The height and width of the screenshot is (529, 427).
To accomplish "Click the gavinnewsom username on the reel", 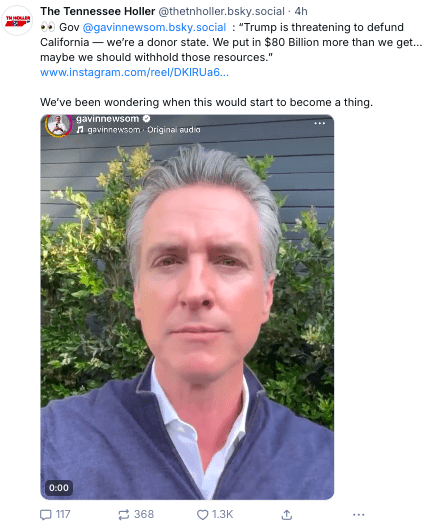I will 107,119.
